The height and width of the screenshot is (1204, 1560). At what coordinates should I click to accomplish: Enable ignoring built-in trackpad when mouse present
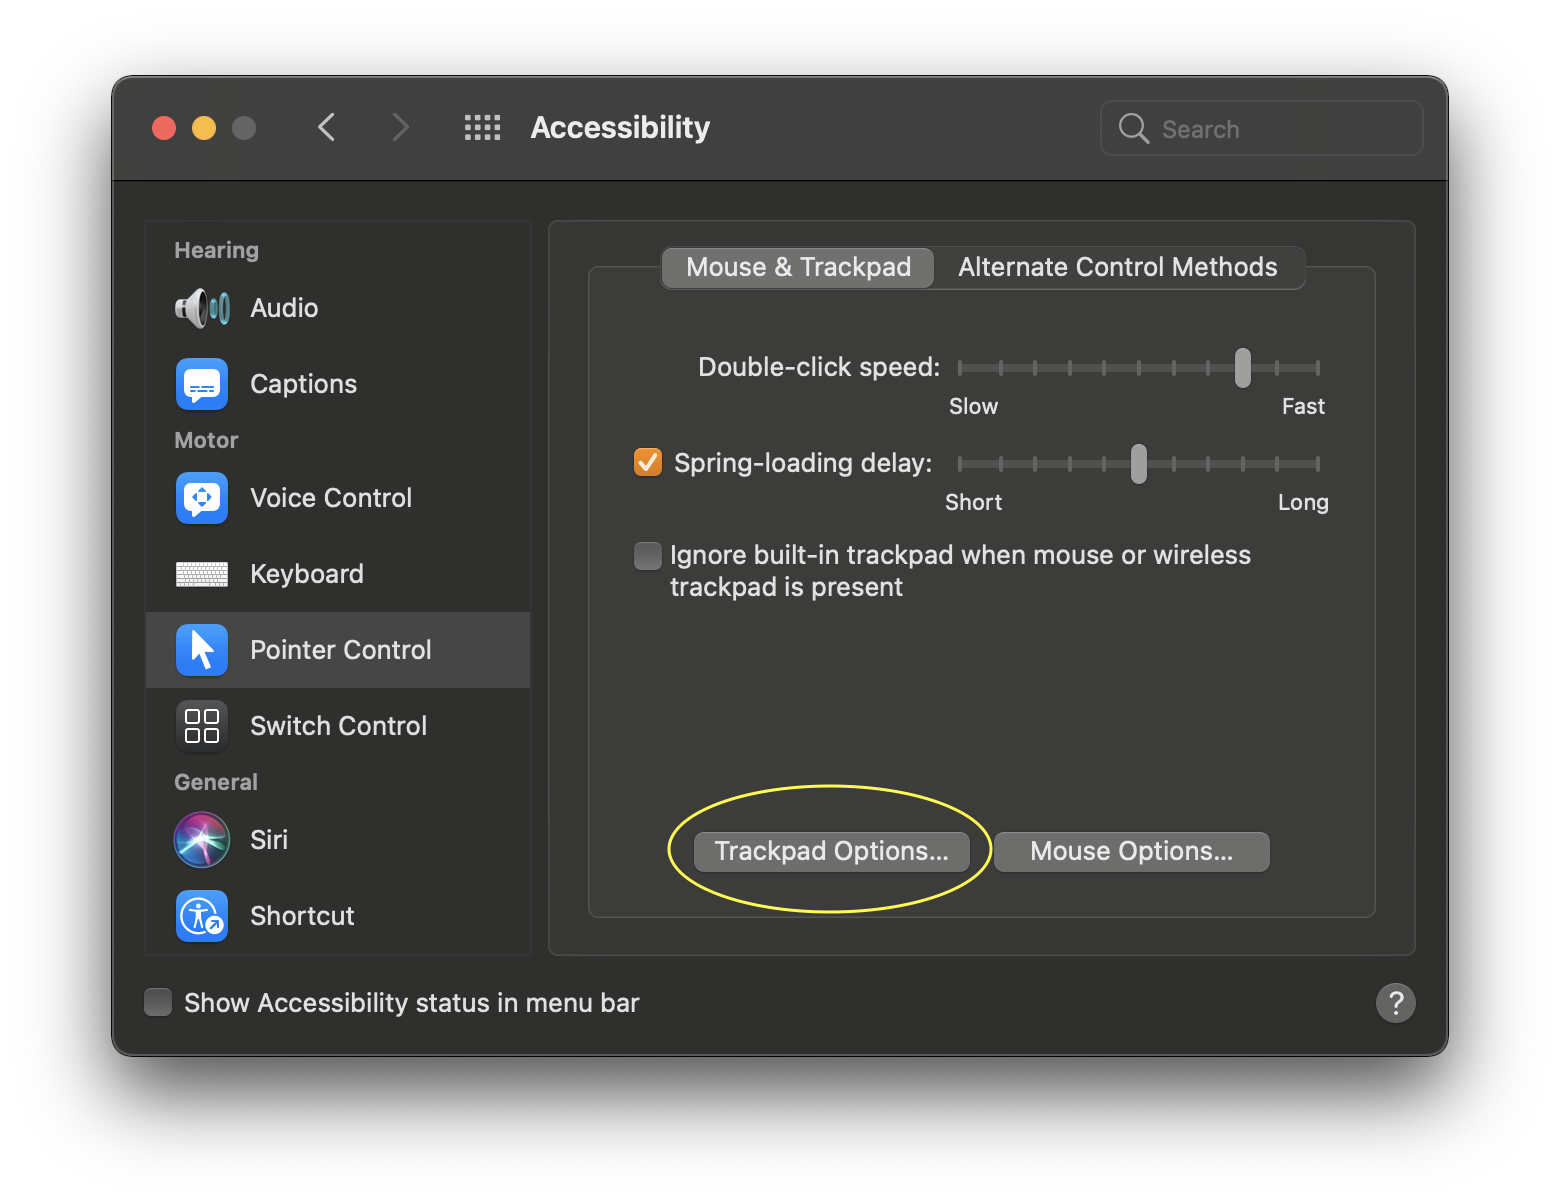click(647, 555)
